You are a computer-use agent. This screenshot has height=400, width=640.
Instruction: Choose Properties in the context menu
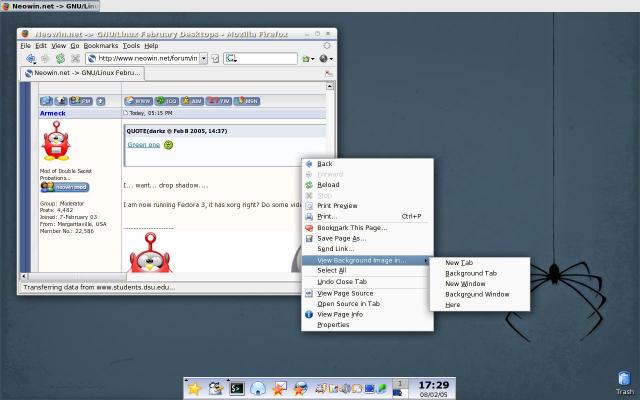coord(367,325)
